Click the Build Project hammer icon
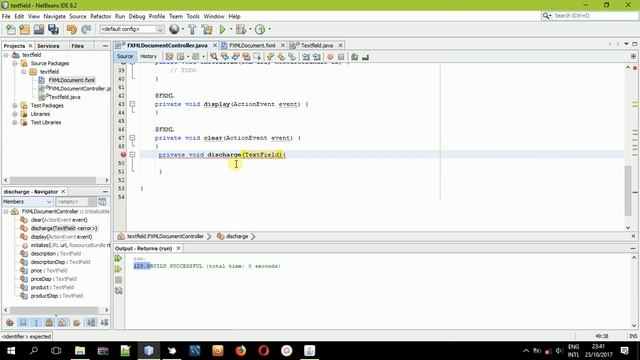Screen dimensions: 640x360 [192, 29]
